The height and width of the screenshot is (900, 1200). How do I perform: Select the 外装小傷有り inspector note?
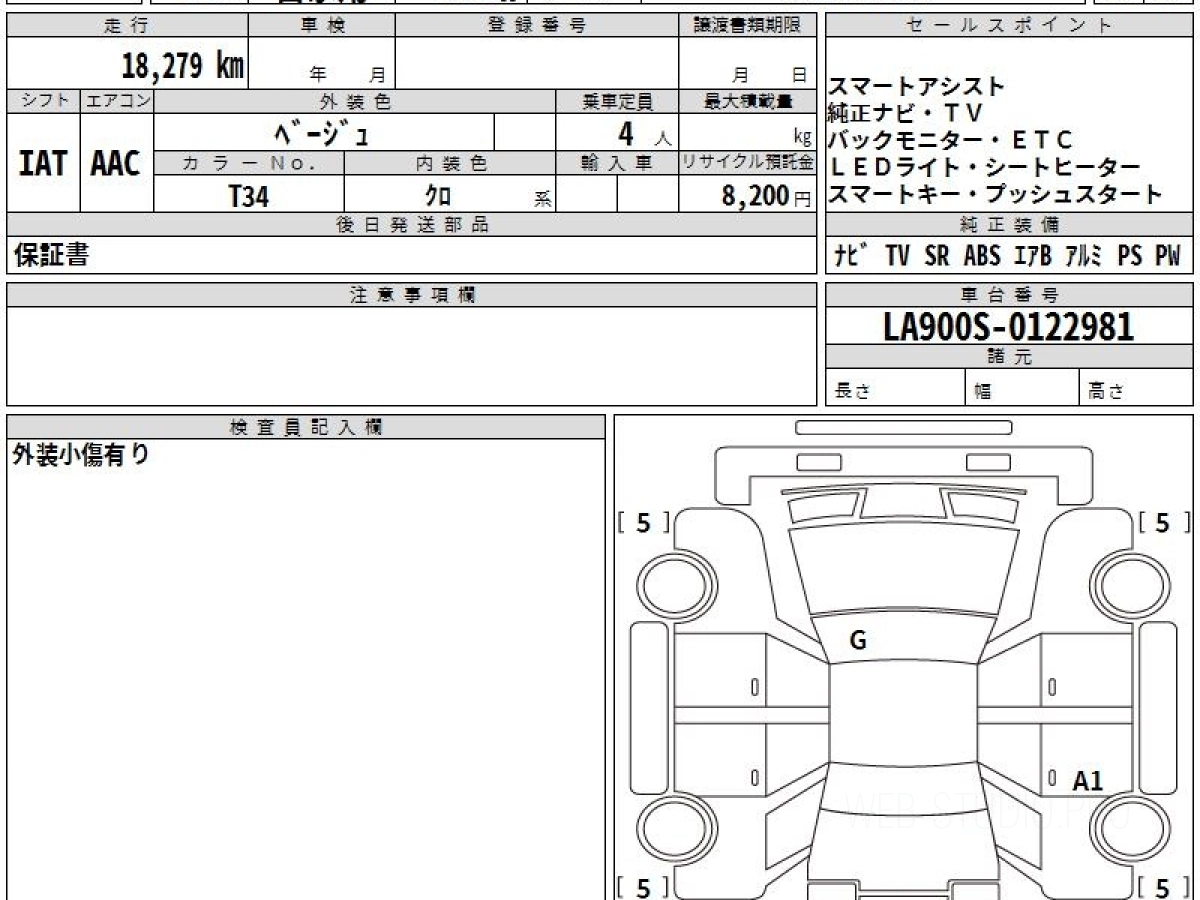[x=82, y=455]
